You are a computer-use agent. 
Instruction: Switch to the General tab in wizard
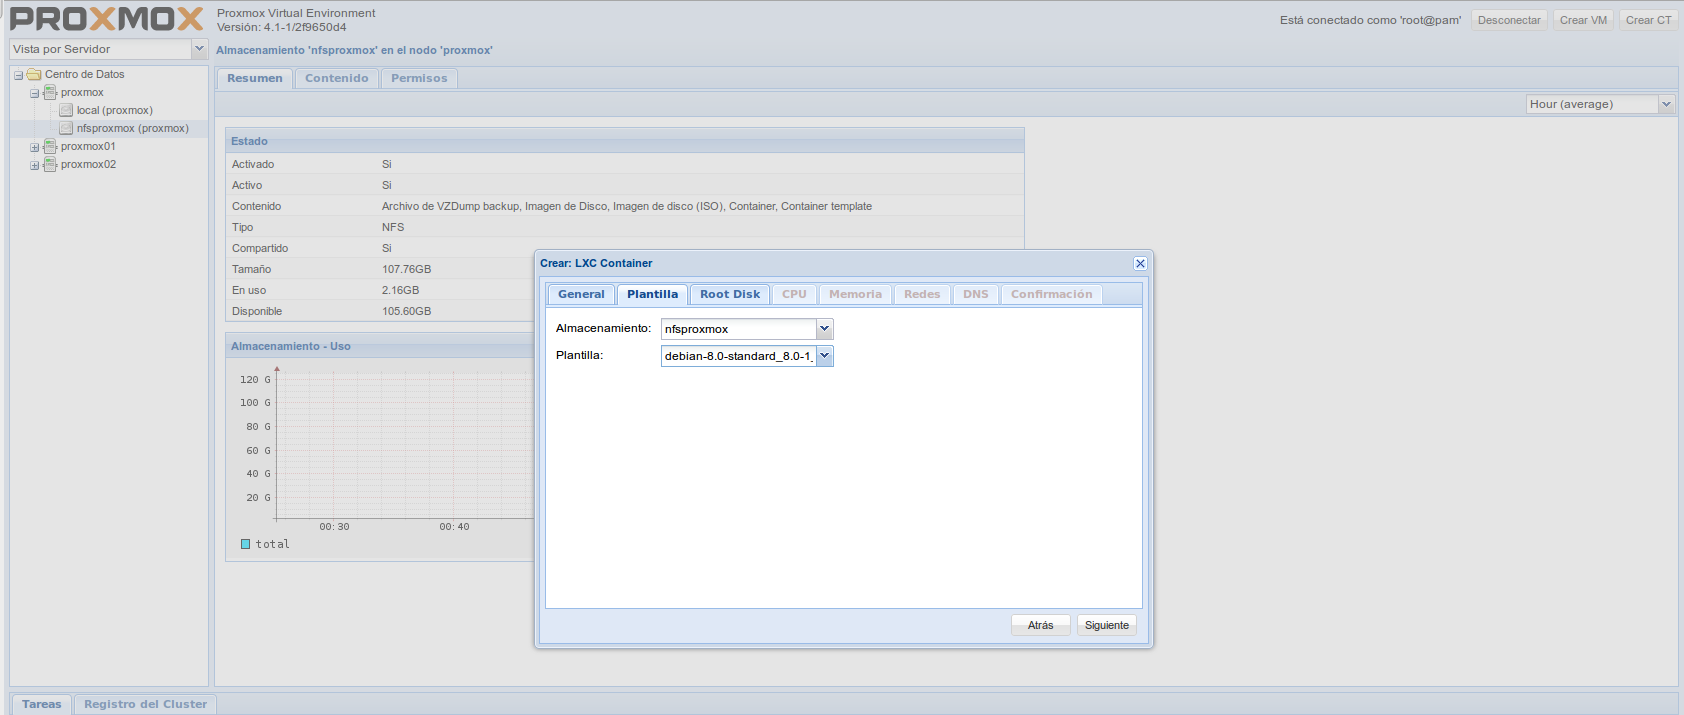[581, 294]
